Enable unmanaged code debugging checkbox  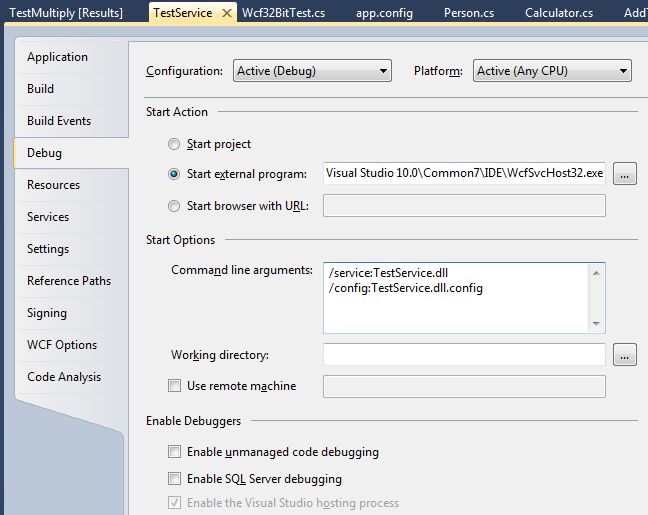pos(174,451)
